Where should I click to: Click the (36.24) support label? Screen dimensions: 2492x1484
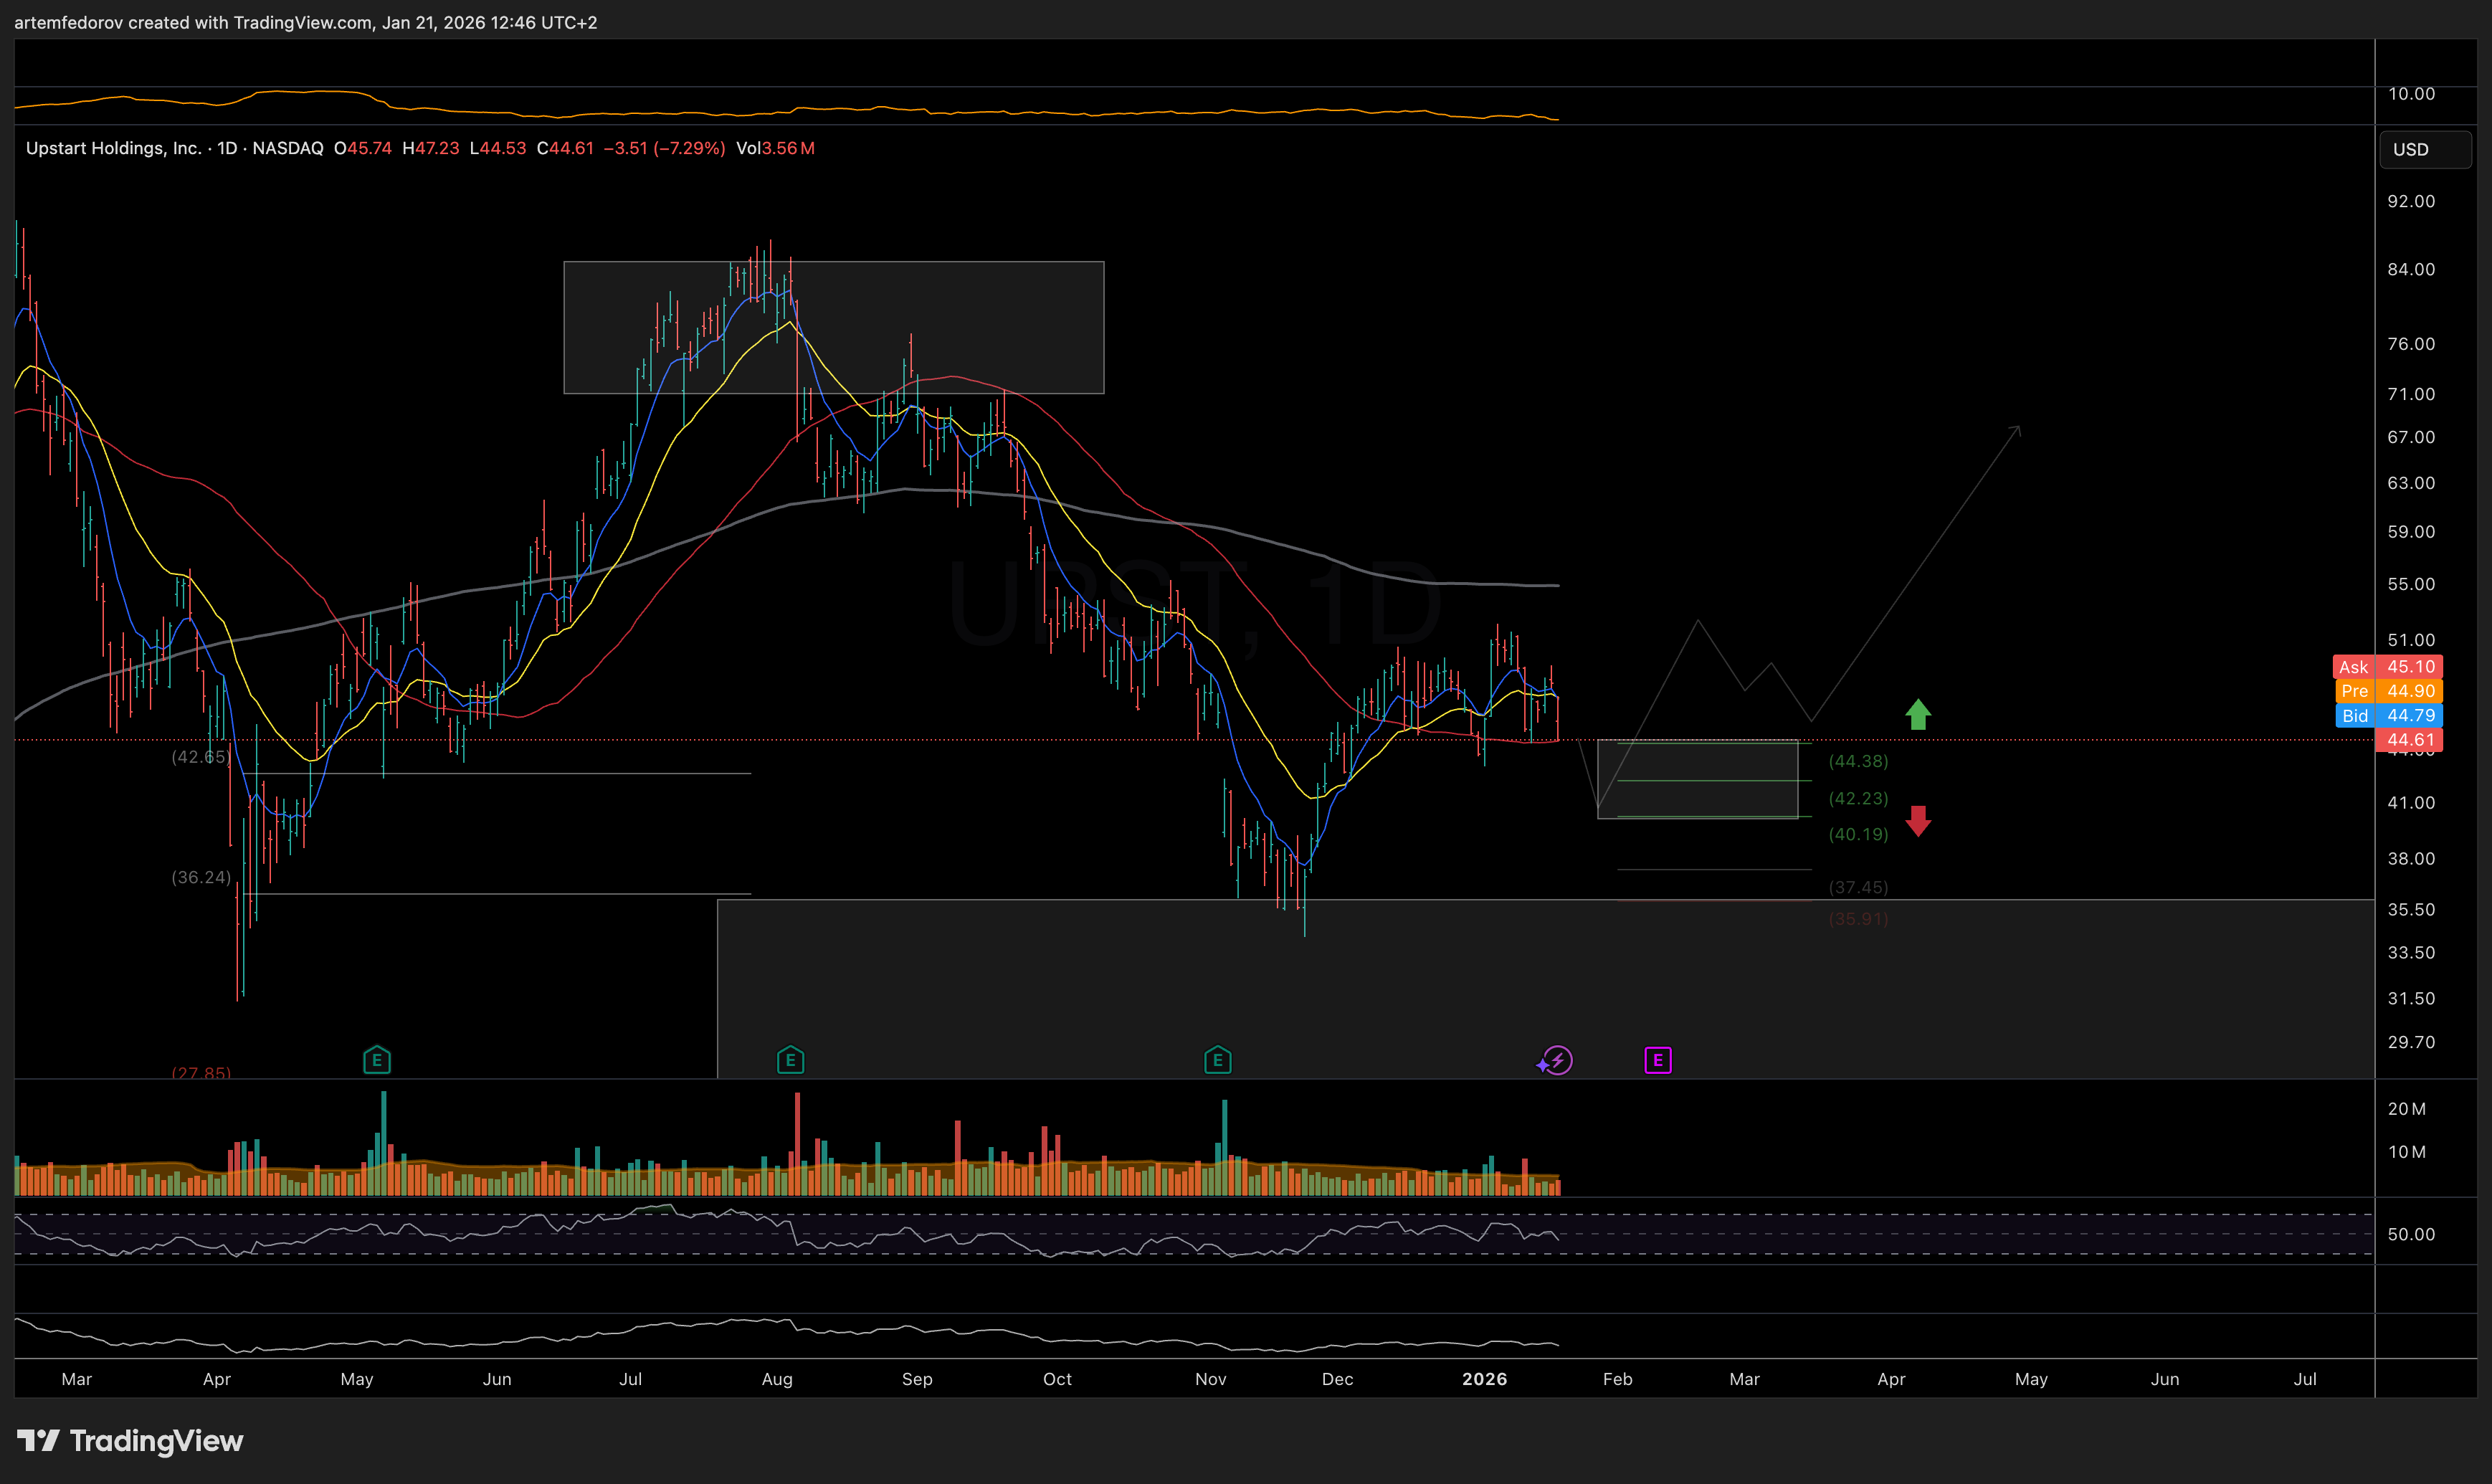201,877
